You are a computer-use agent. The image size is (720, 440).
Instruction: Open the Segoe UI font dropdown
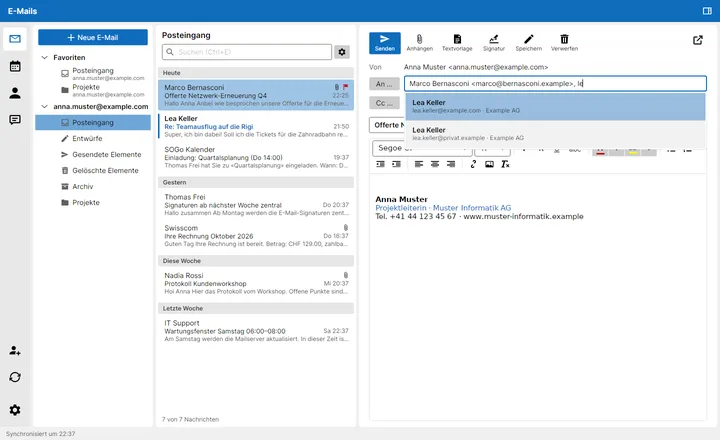(x=422, y=148)
